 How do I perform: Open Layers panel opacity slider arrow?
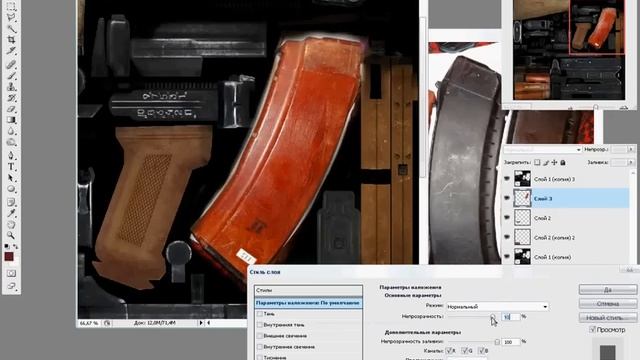point(631,150)
